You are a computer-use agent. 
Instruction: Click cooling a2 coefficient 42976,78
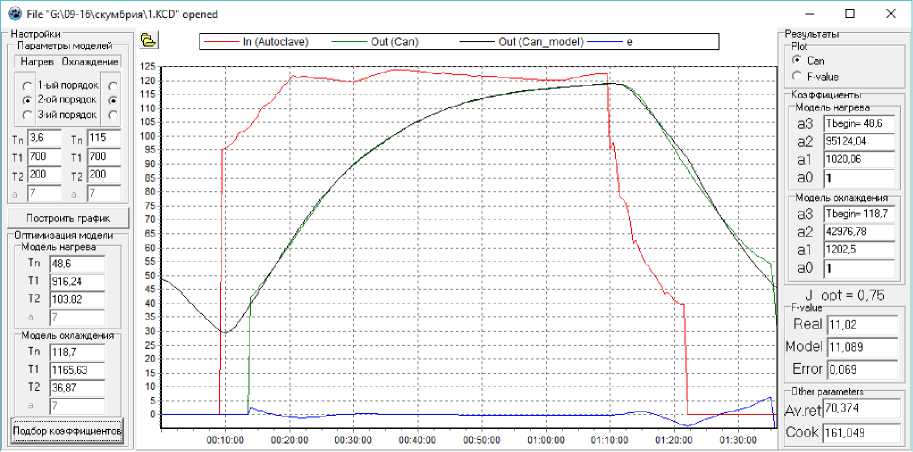(x=858, y=232)
